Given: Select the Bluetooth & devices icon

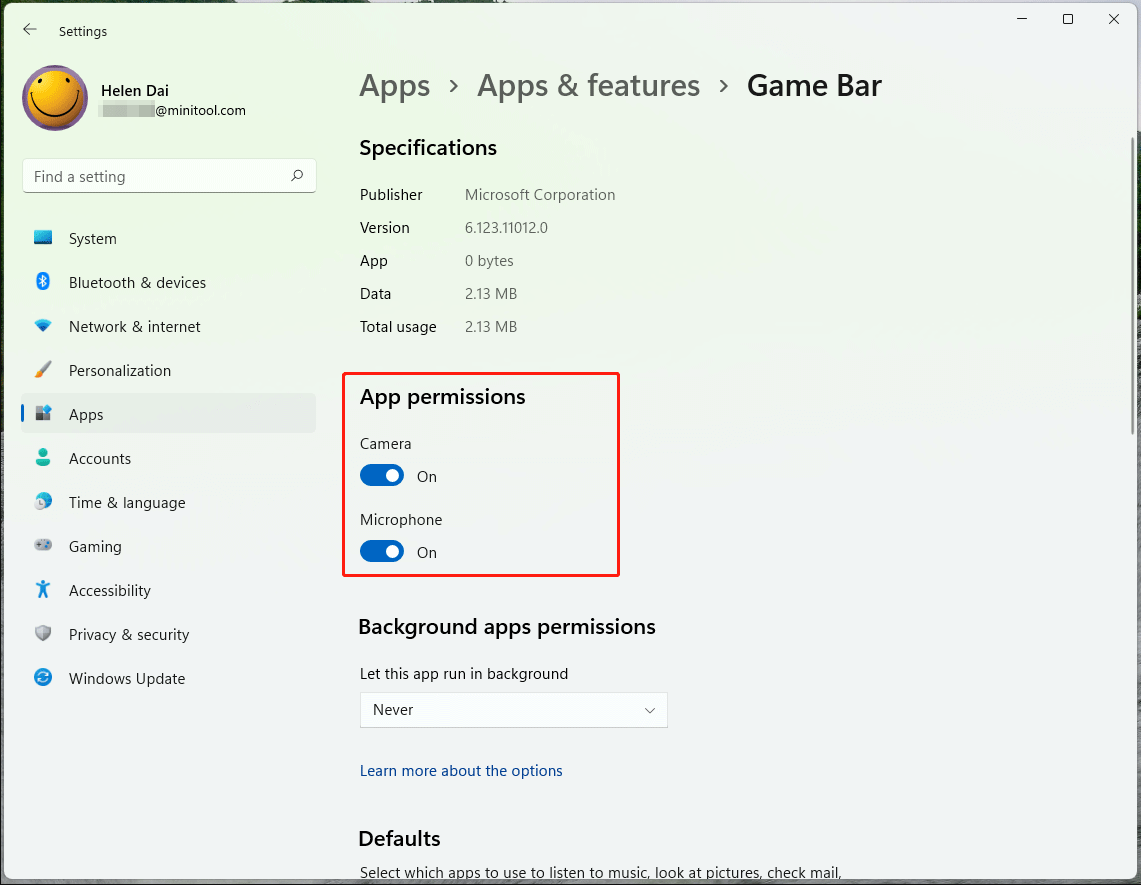Looking at the screenshot, I should pos(43,282).
